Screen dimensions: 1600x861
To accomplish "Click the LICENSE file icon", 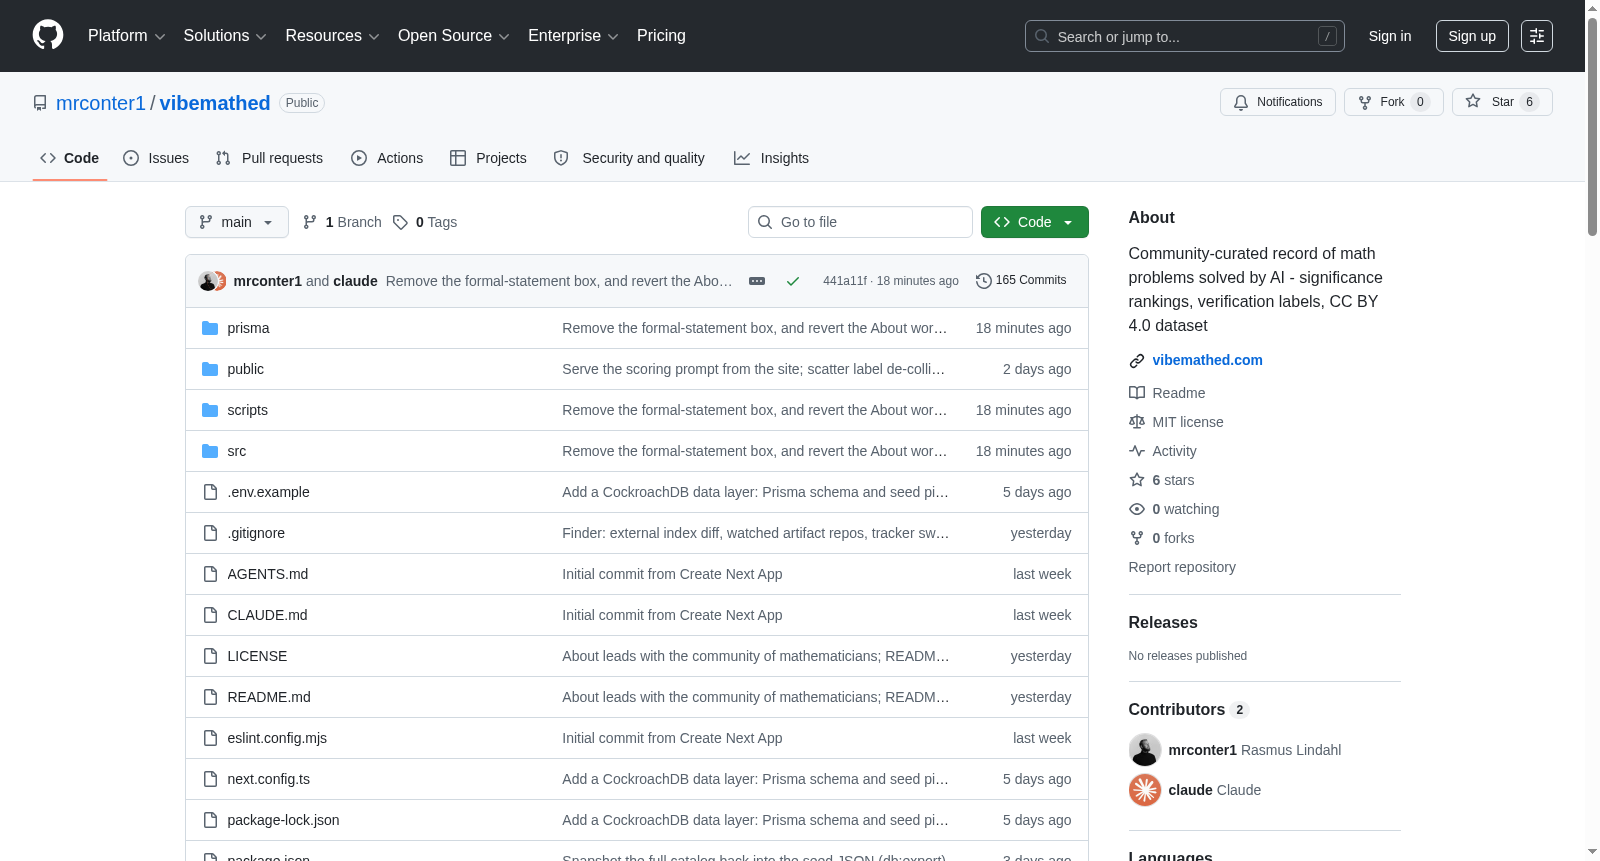I will pos(210,656).
